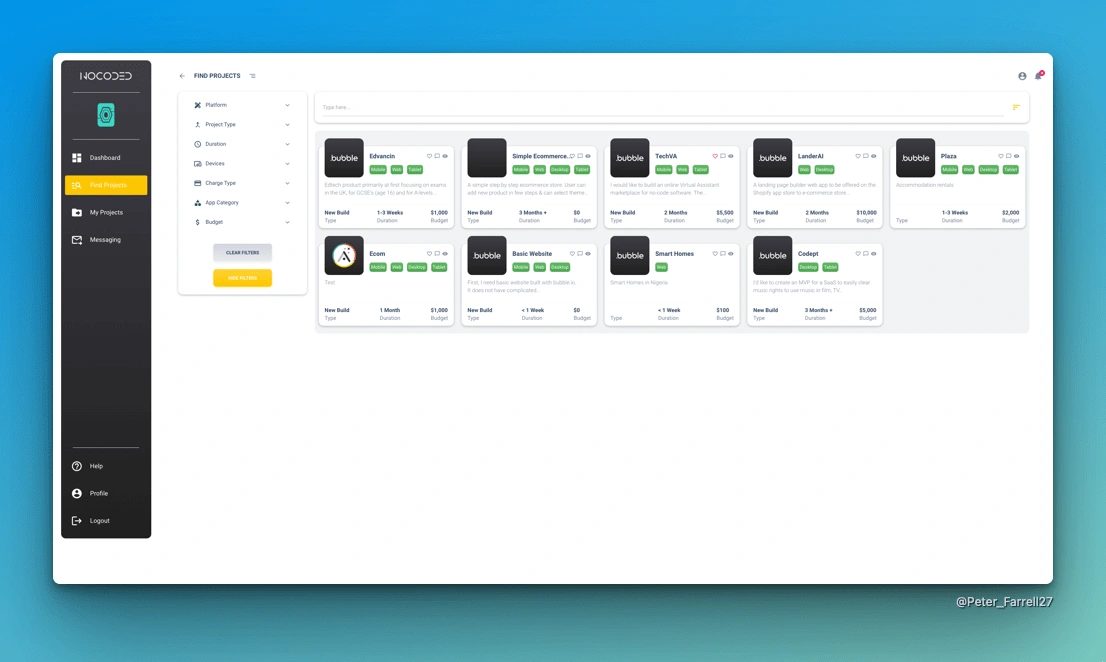Toggle the heart on TechVA project
Screen dimensions: 1106x662
pos(715,156)
